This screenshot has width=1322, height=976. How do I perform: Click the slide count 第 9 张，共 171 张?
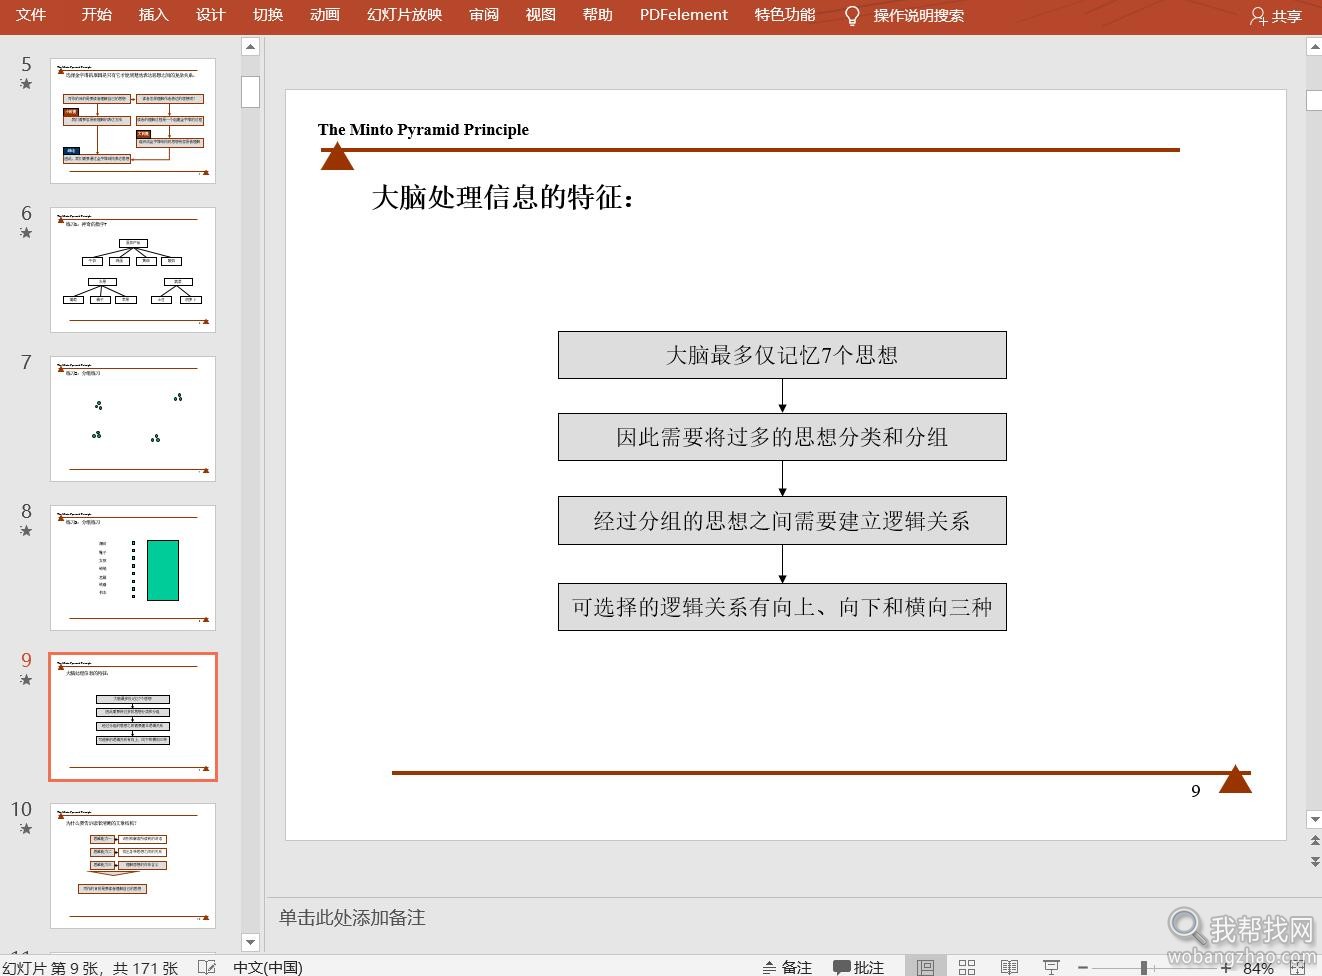(x=90, y=967)
